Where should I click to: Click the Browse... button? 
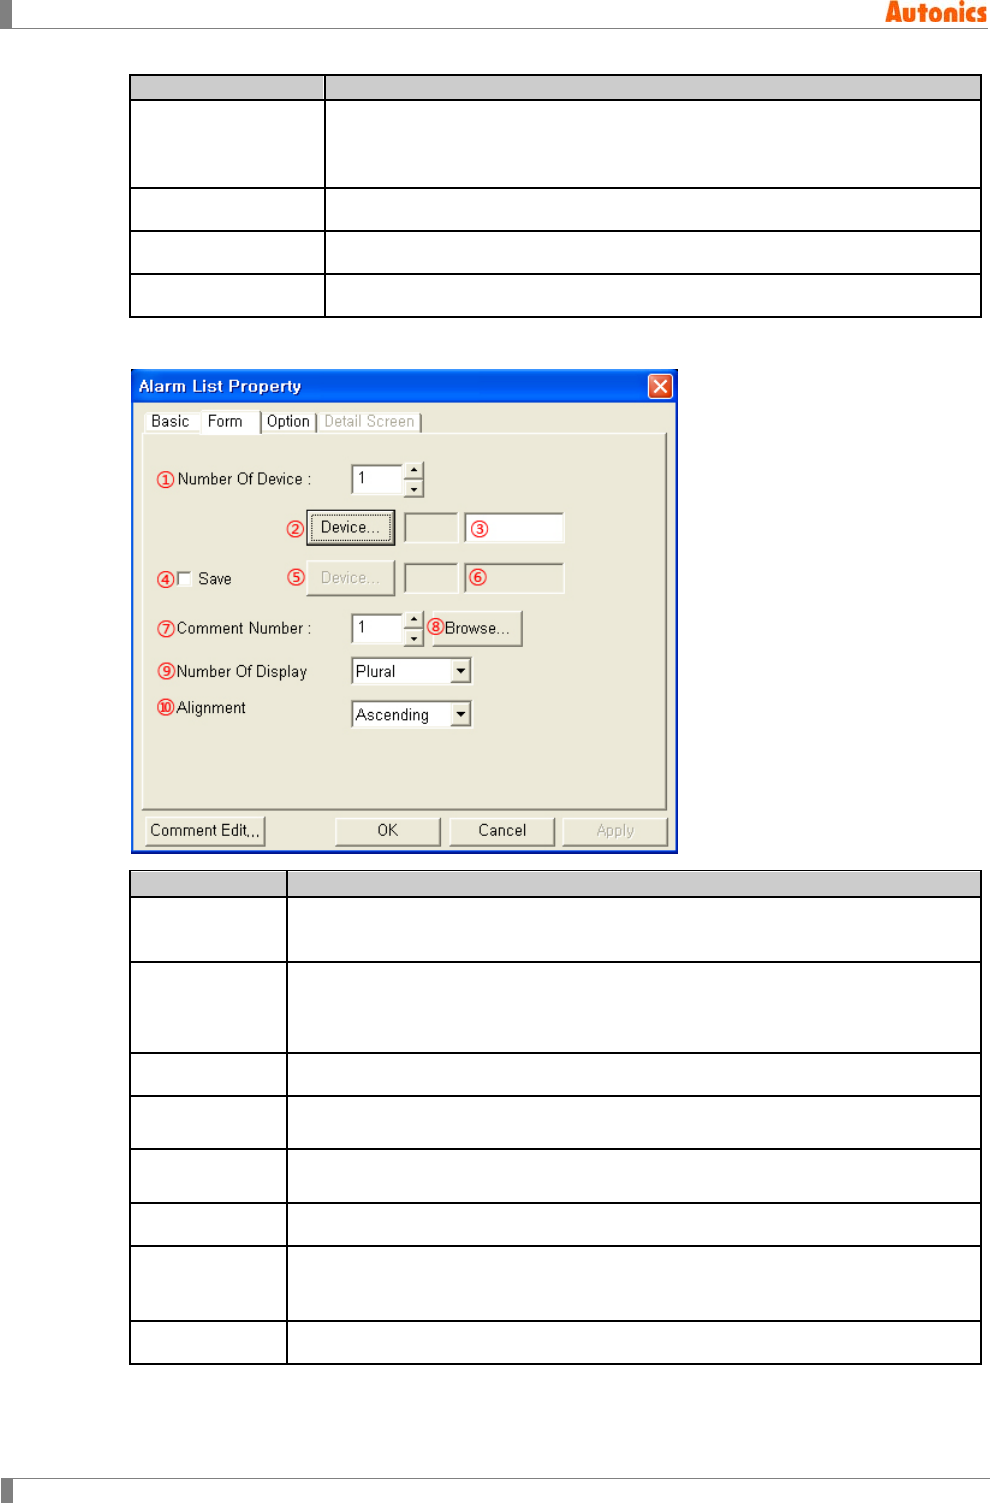coord(477,628)
